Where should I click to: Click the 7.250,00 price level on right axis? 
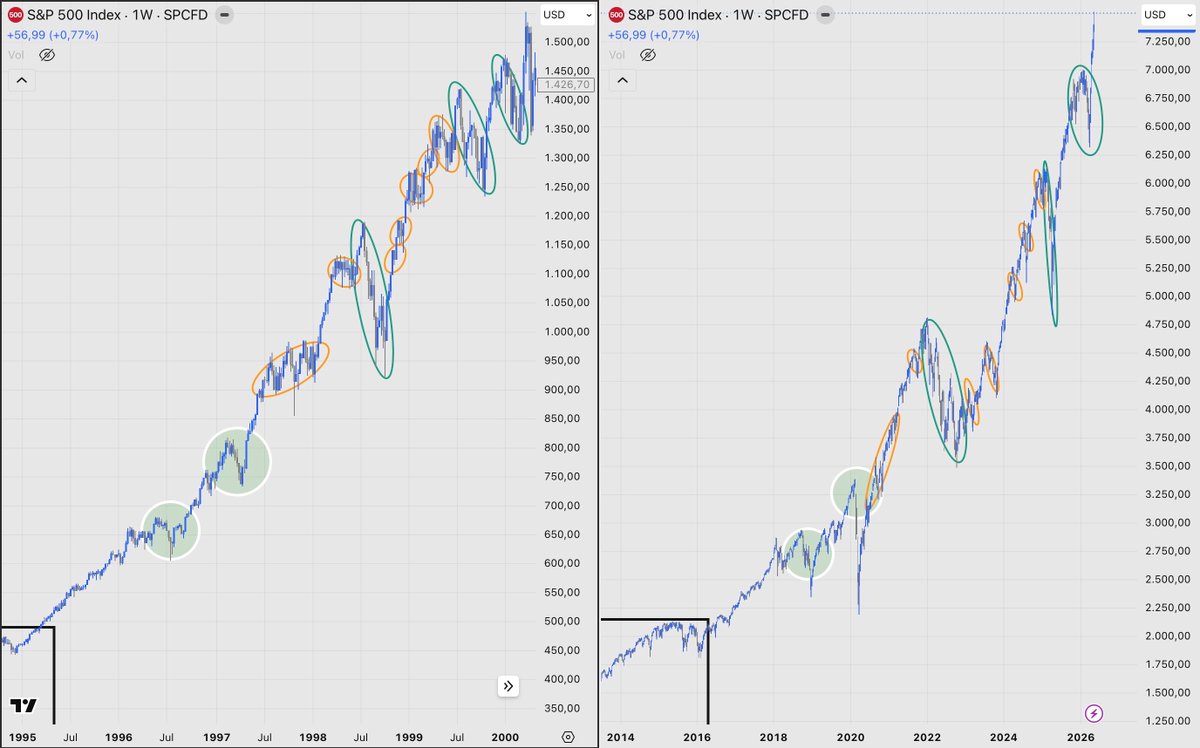point(1166,41)
